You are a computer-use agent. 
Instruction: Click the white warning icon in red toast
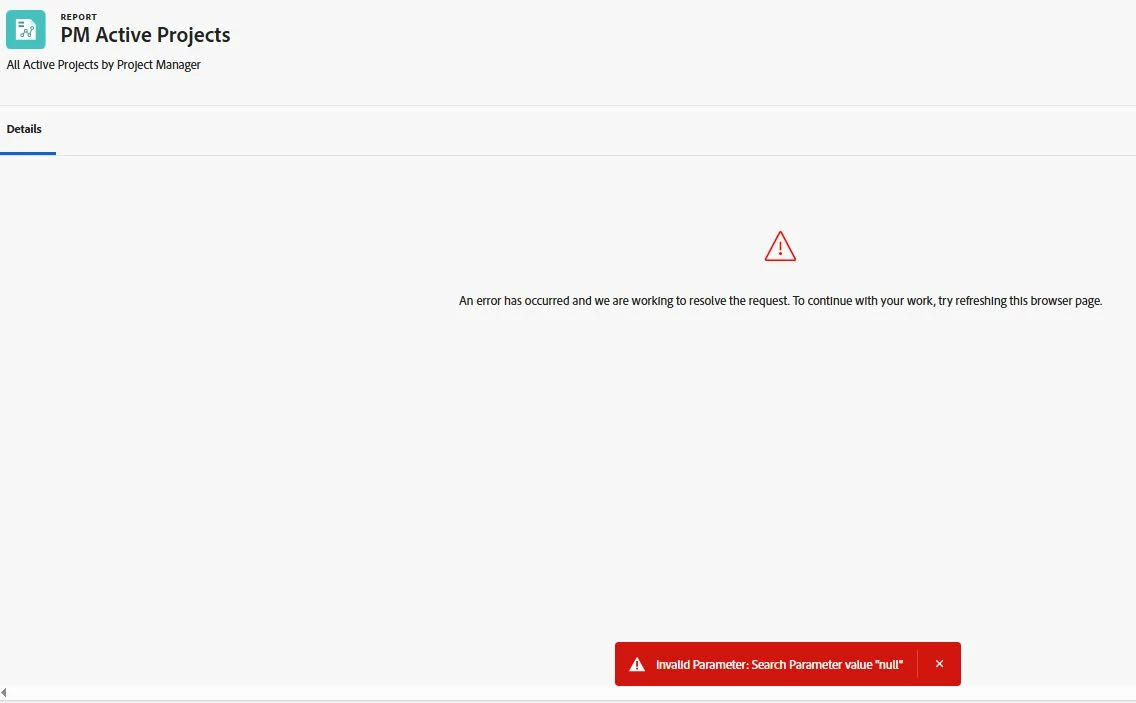(x=637, y=665)
